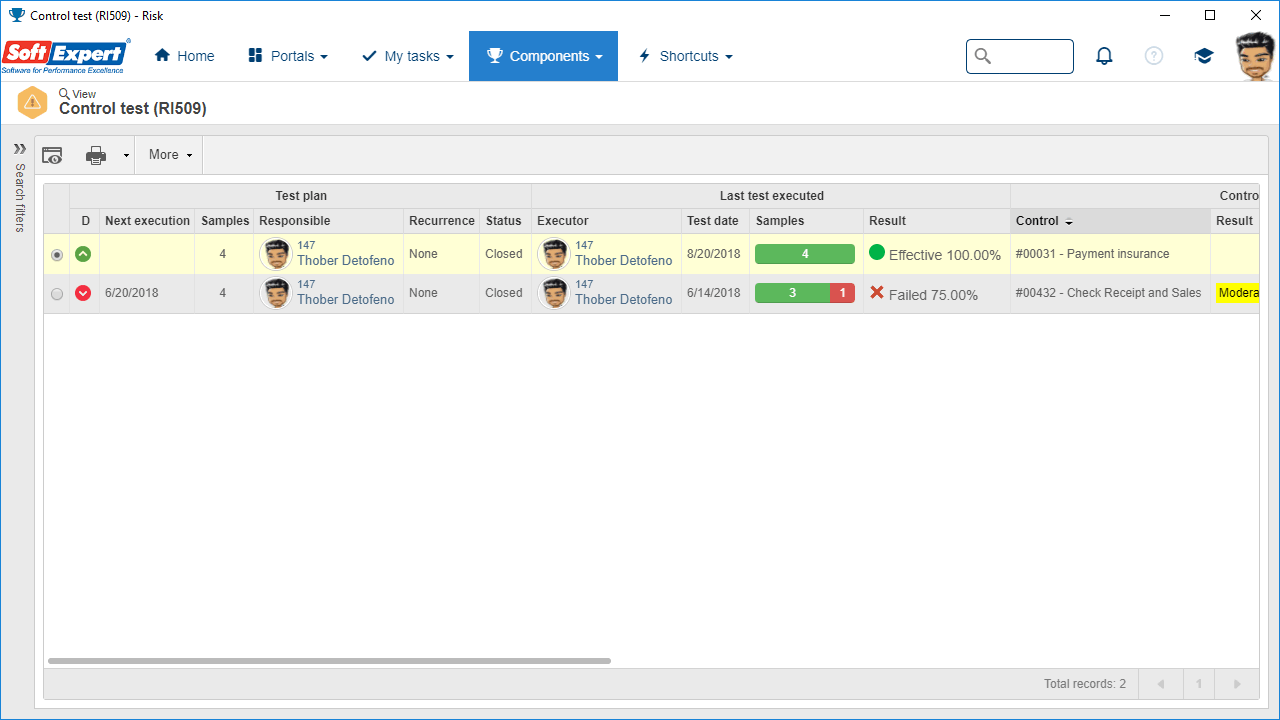Click the graduation cap training icon

(x=1204, y=56)
